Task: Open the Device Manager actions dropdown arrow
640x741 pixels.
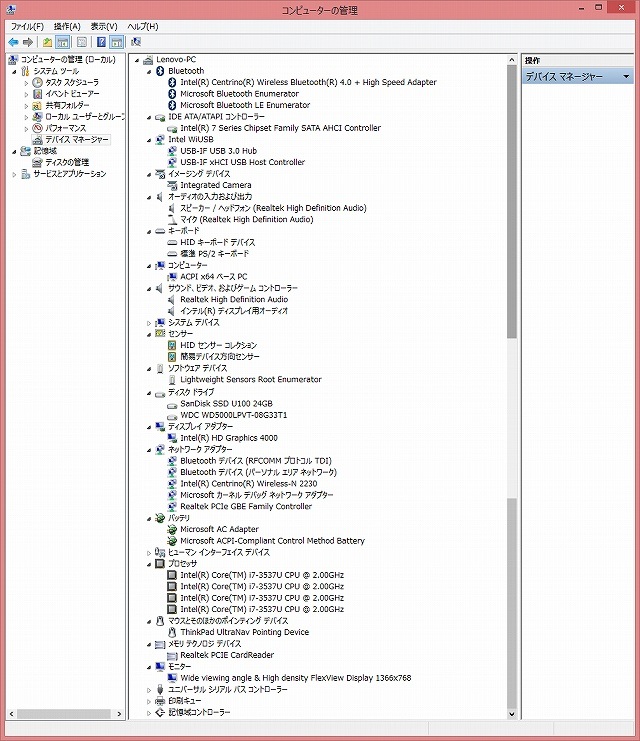Action: coord(626,77)
